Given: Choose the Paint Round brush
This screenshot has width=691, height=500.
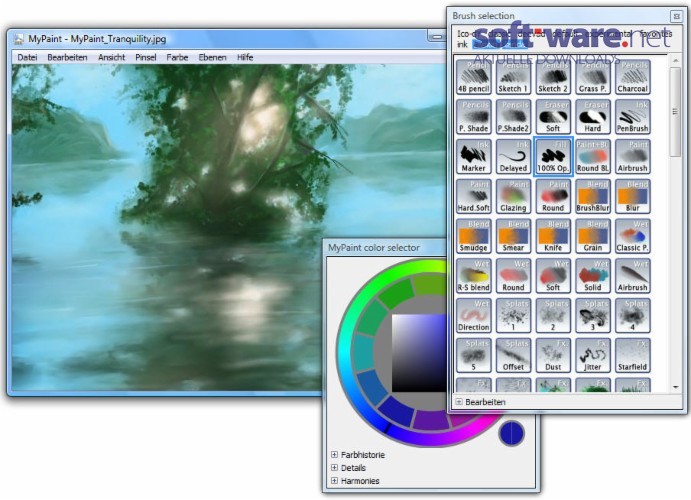Looking at the screenshot, I should [x=553, y=196].
